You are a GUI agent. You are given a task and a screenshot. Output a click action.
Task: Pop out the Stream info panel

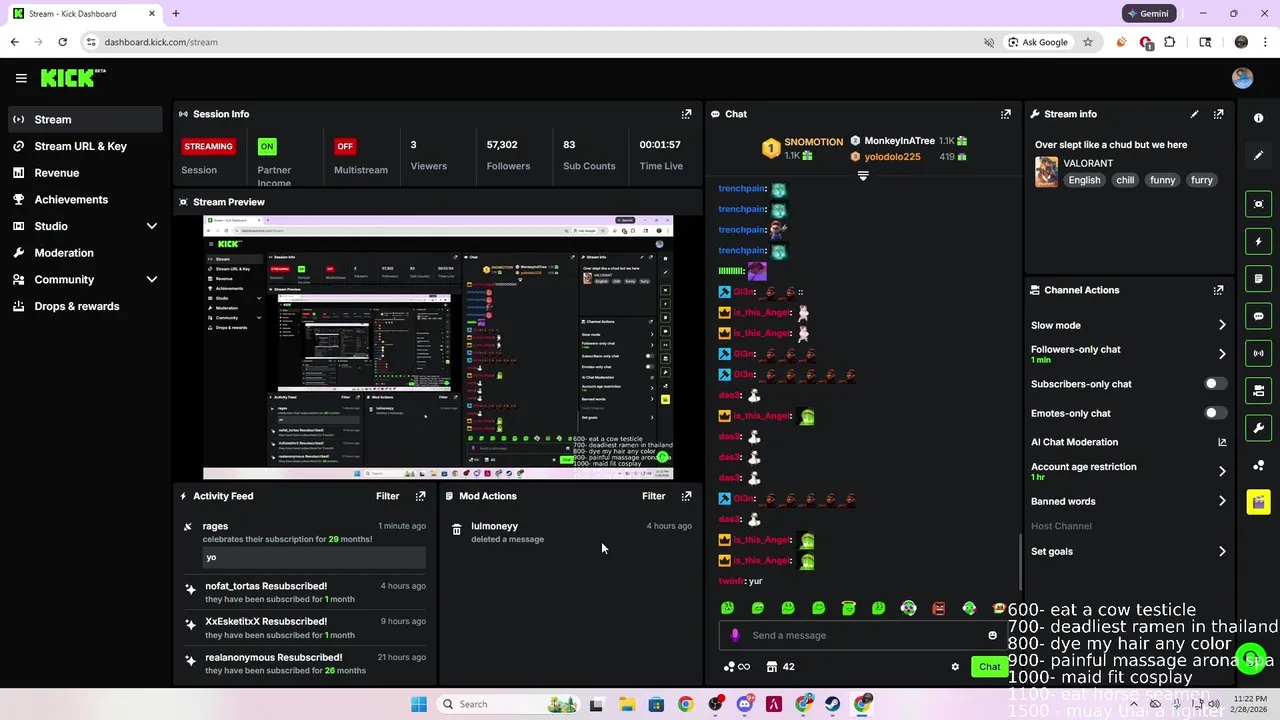click(1218, 114)
